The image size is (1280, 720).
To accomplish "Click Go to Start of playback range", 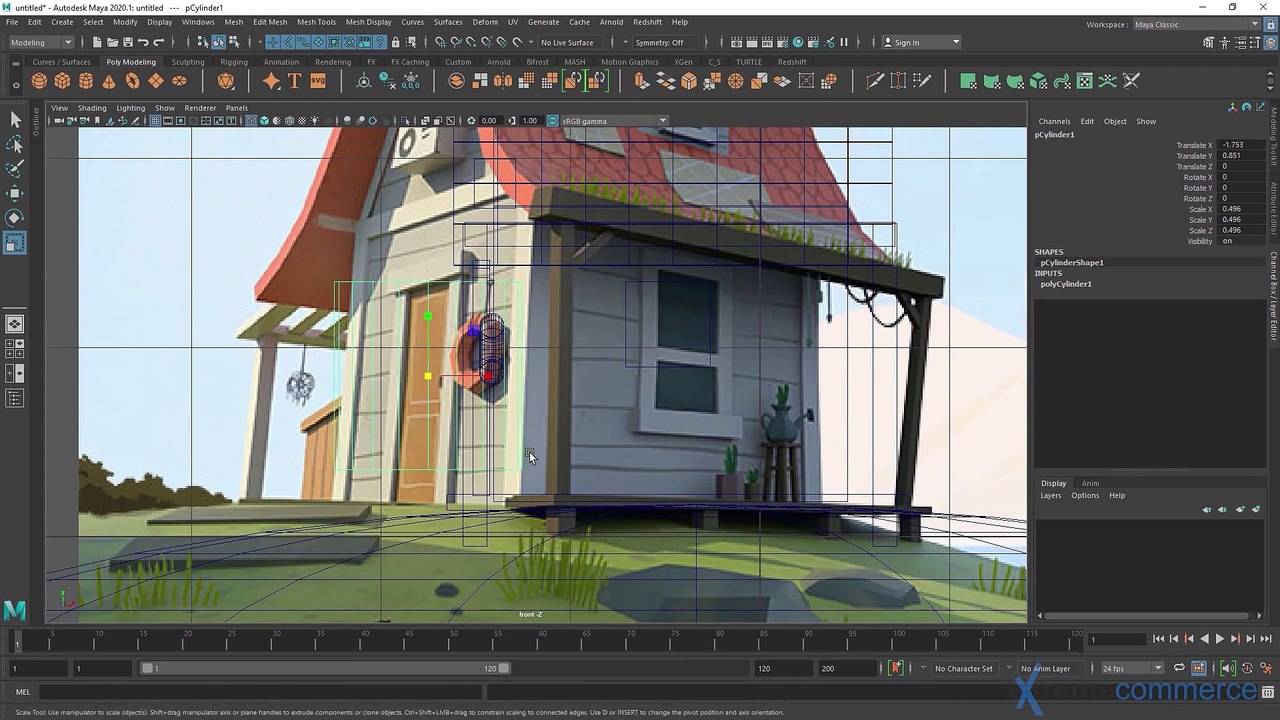I will (x=1158, y=639).
